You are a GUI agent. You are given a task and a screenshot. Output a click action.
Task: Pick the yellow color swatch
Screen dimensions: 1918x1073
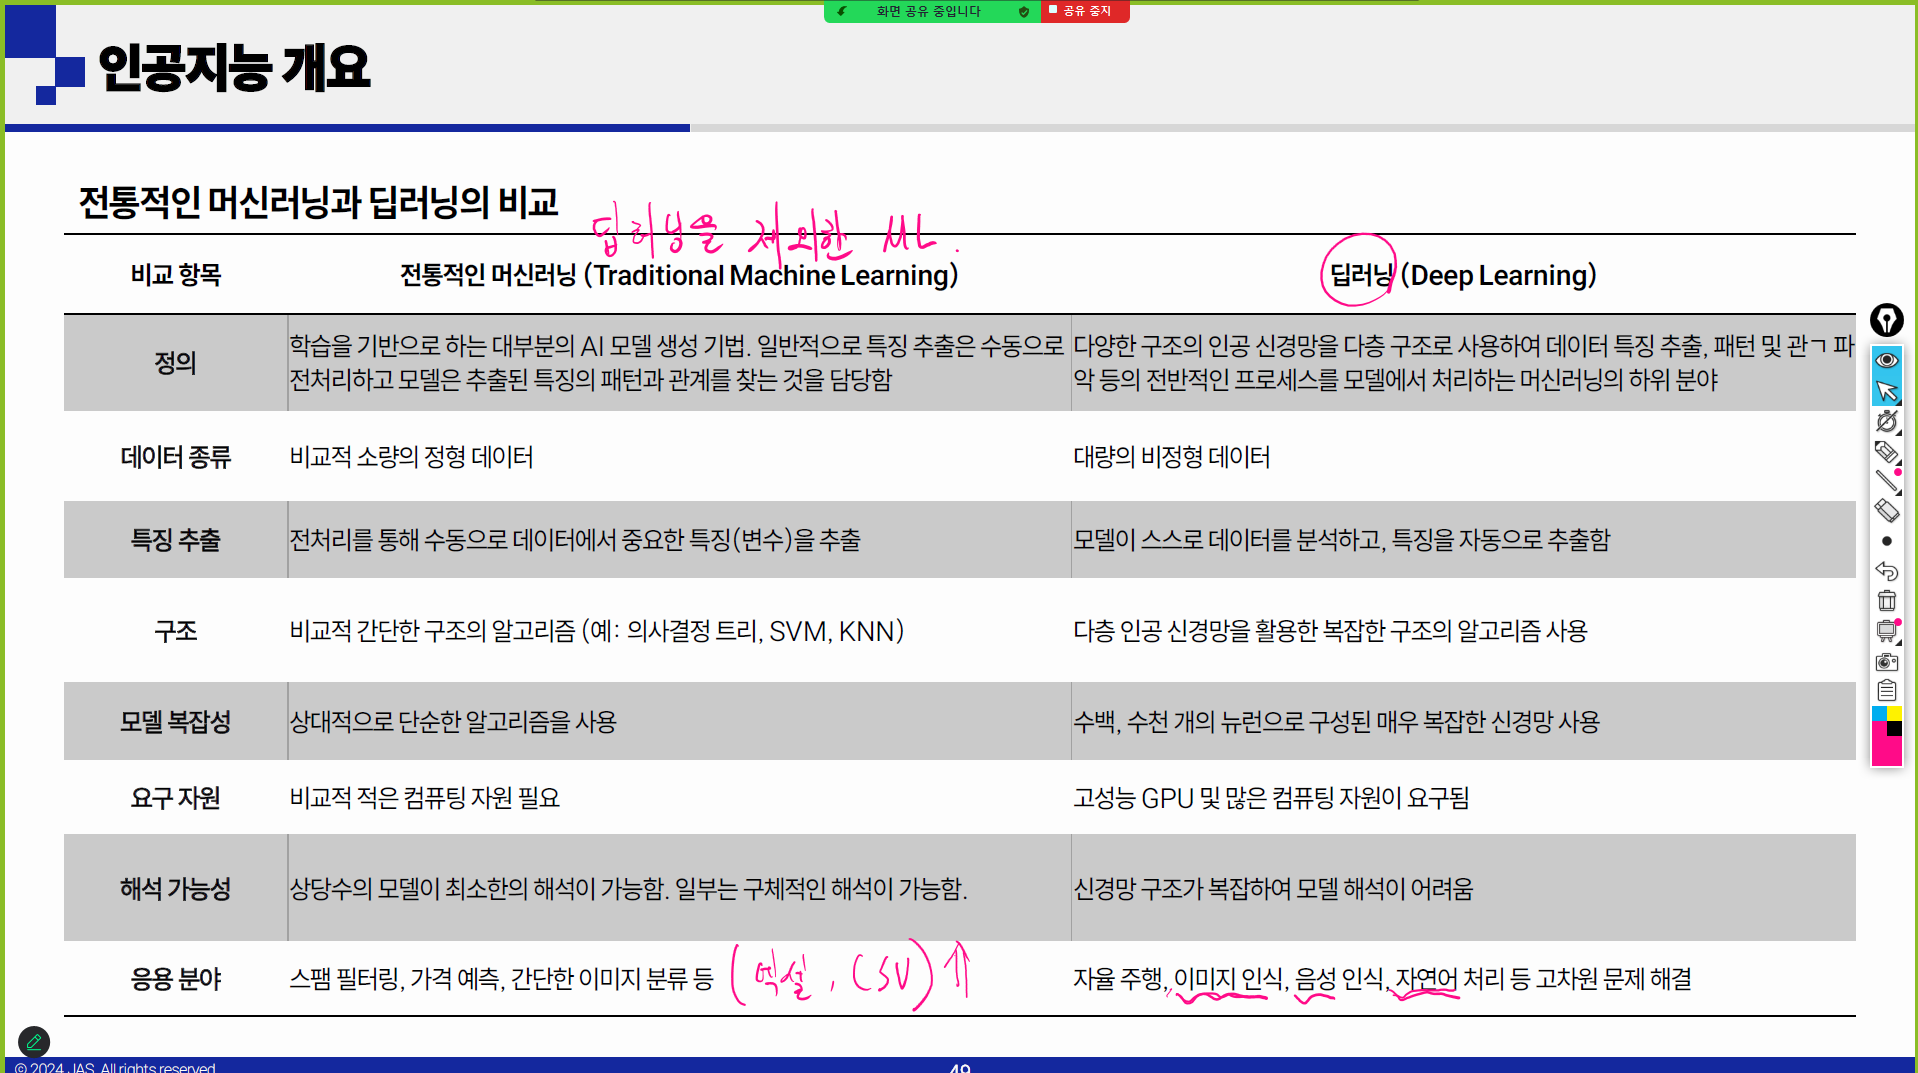[1894, 713]
